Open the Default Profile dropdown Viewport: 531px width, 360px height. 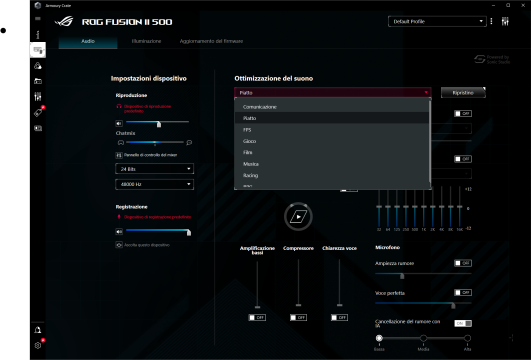pos(437,21)
